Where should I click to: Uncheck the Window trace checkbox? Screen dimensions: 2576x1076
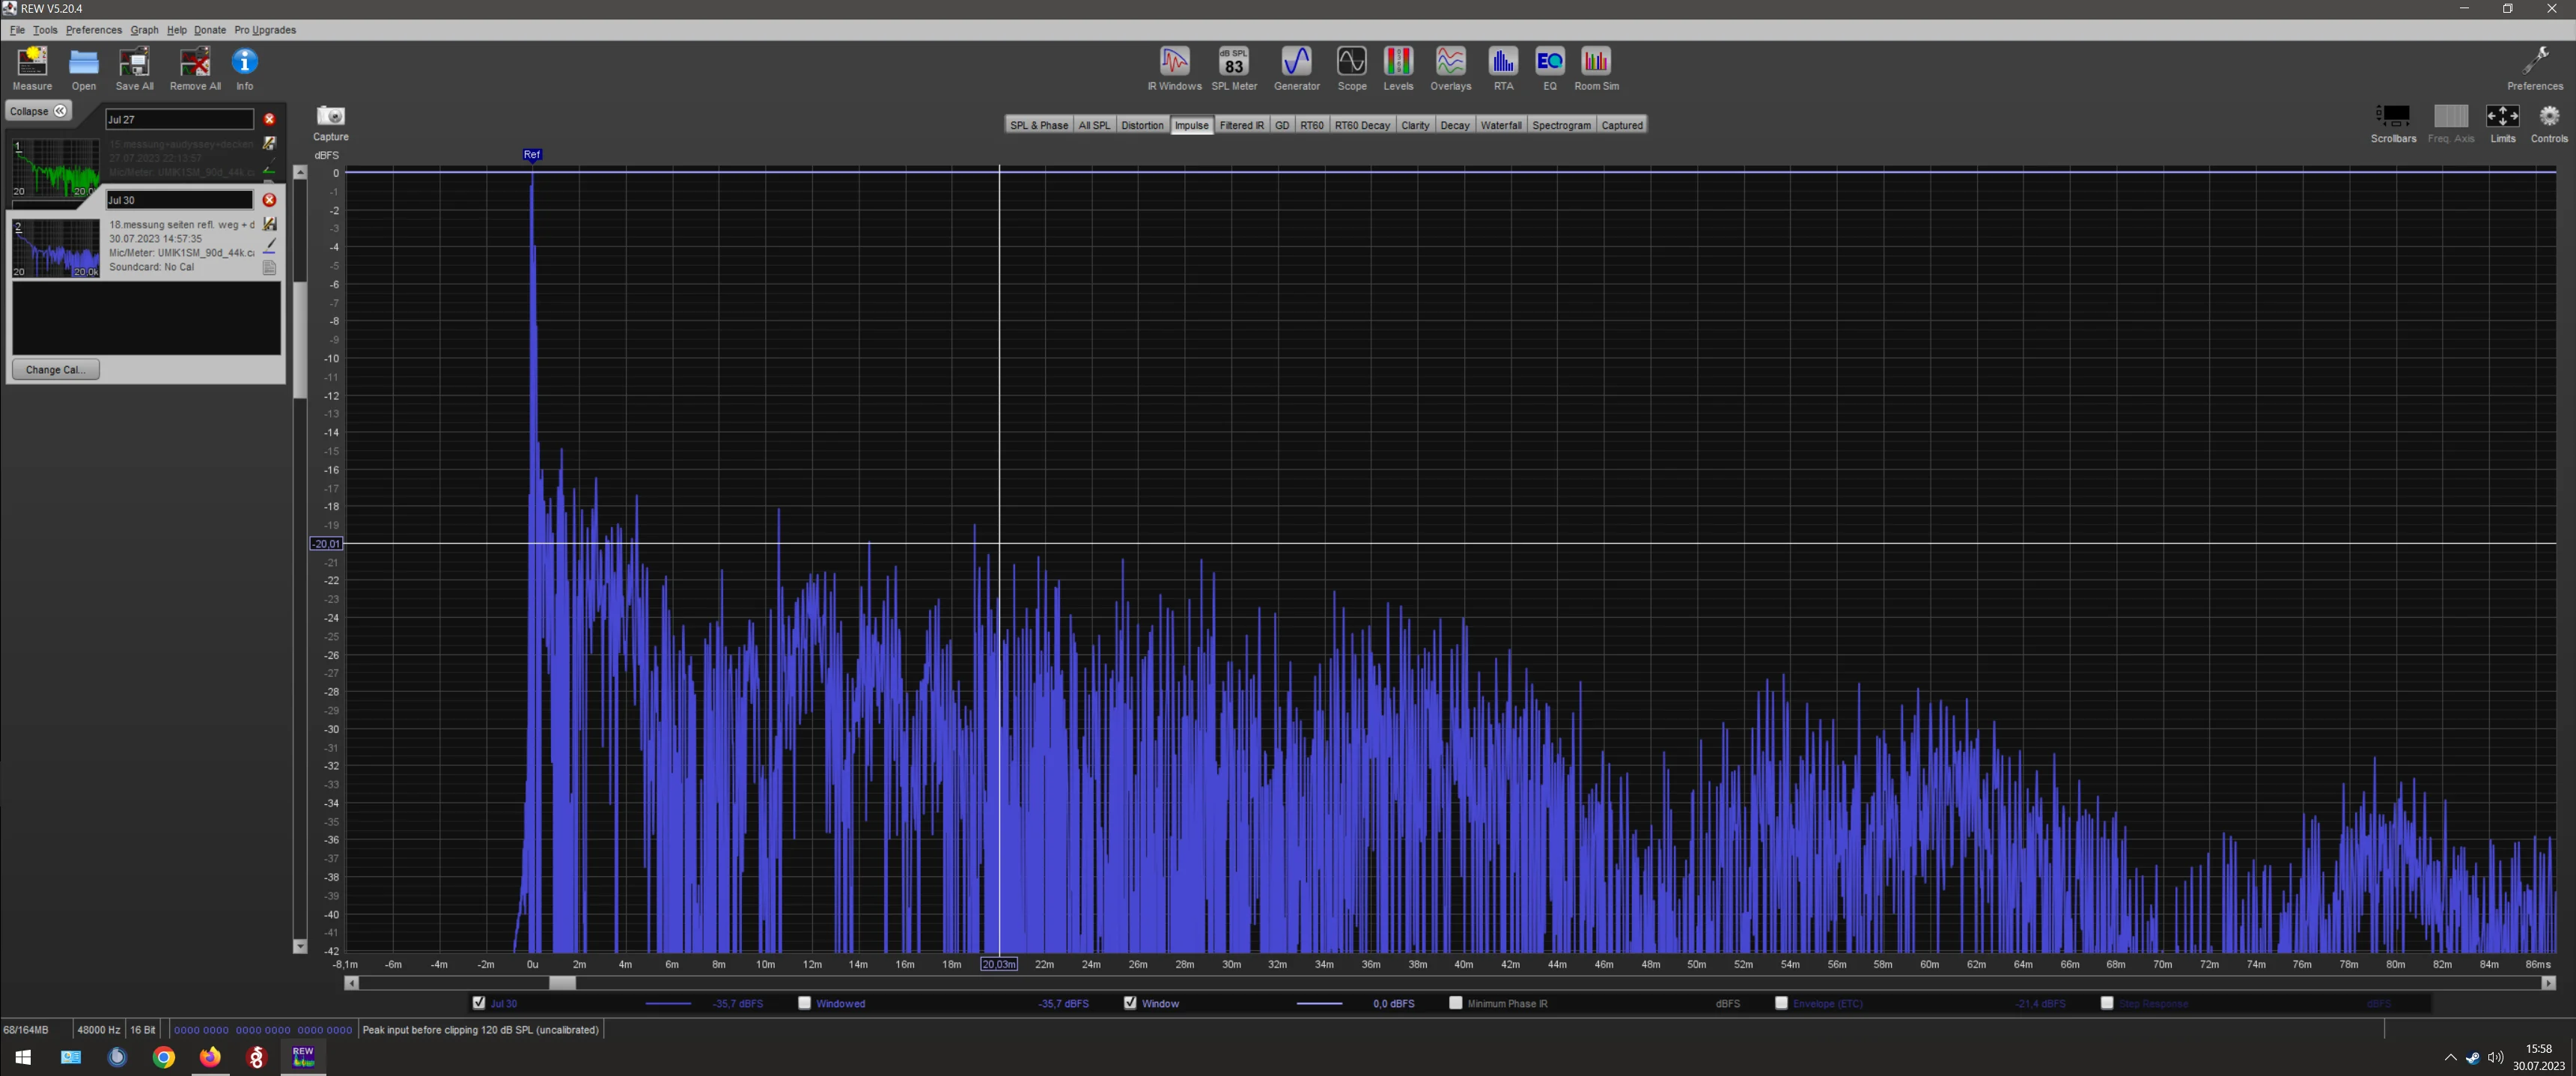coord(1130,1003)
